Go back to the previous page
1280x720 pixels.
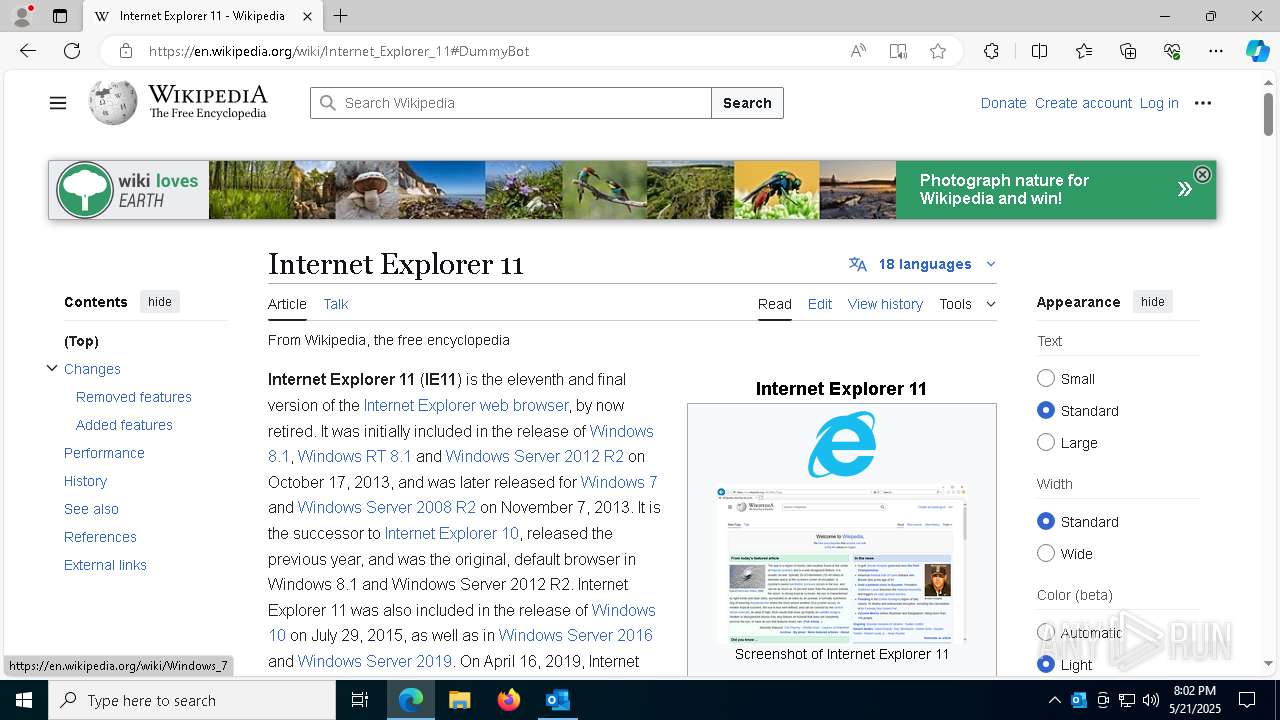pos(28,51)
